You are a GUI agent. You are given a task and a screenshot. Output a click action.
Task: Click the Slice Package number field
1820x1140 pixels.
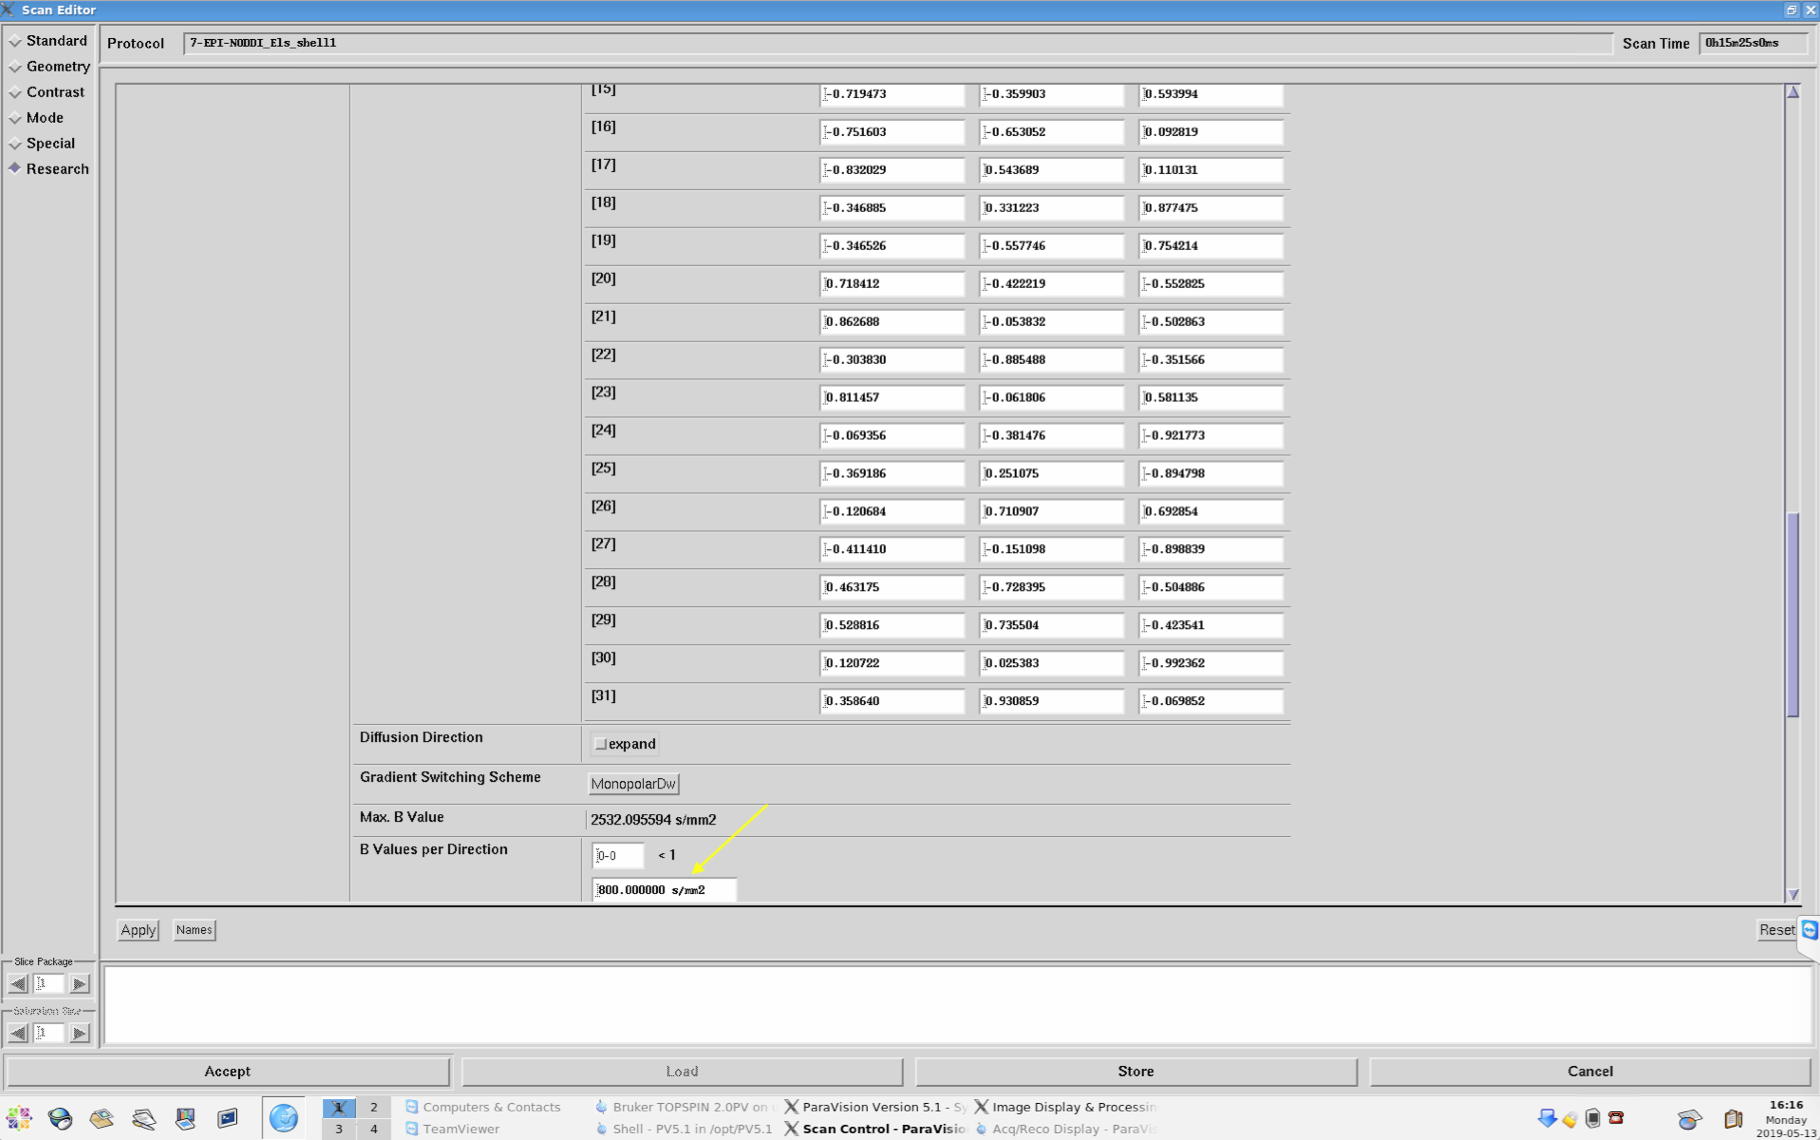point(49,984)
